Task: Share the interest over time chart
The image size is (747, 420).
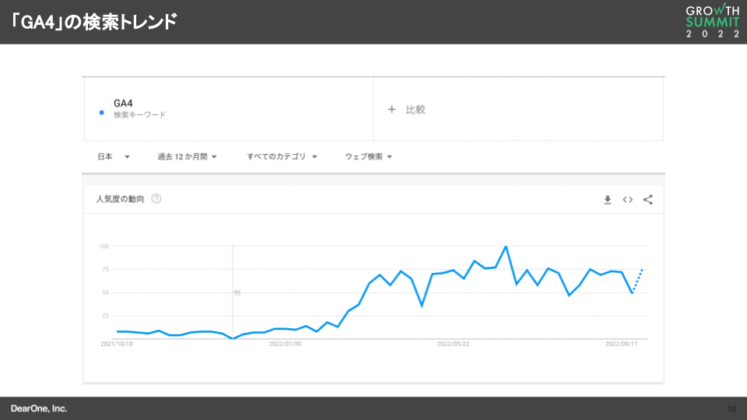Action: 648,200
